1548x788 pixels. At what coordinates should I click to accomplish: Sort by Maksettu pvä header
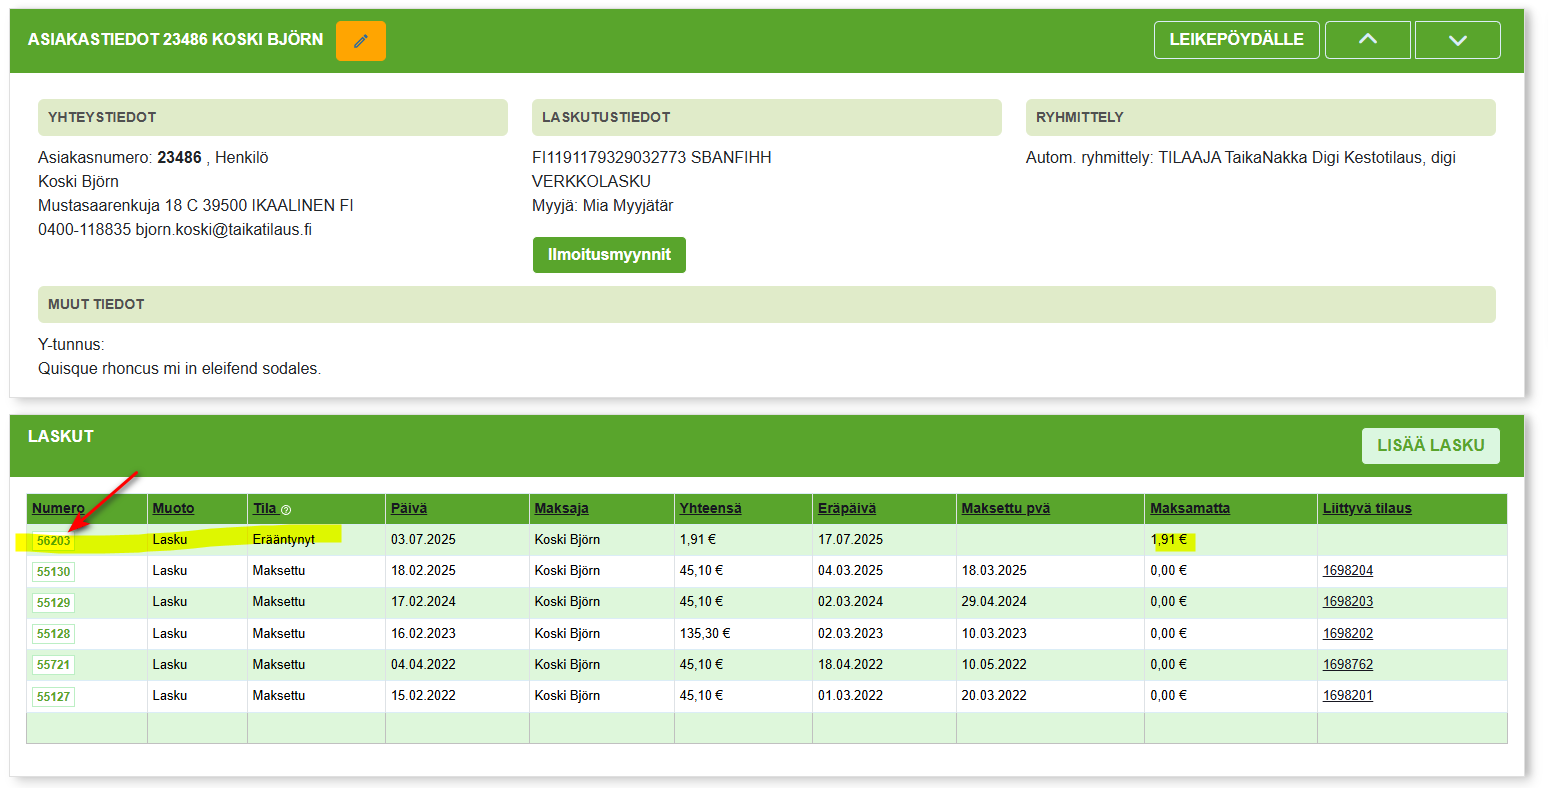1005,509
